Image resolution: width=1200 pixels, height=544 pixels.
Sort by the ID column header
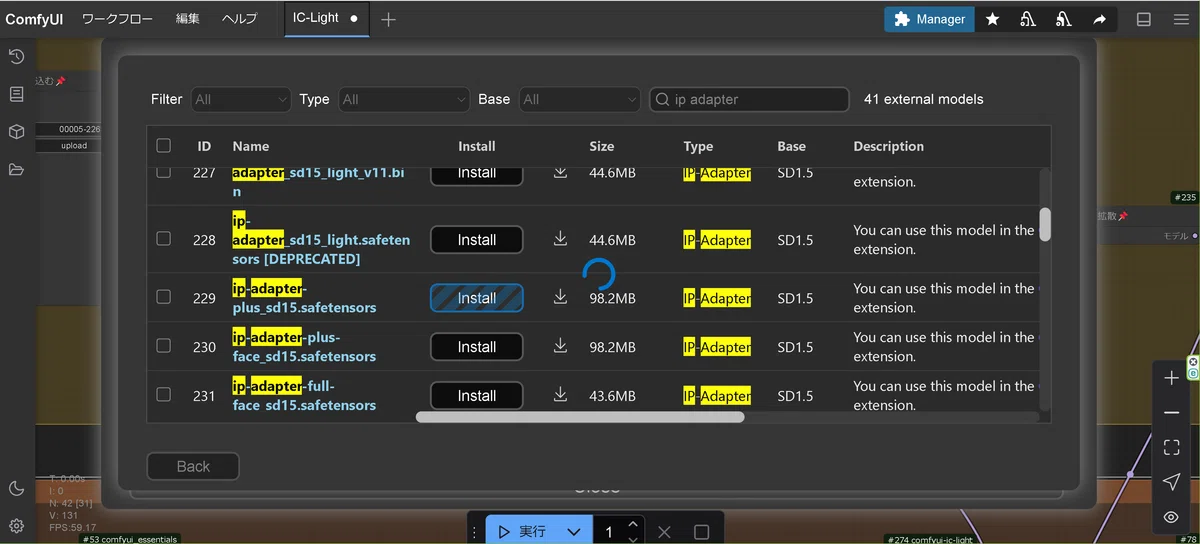[204, 146]
